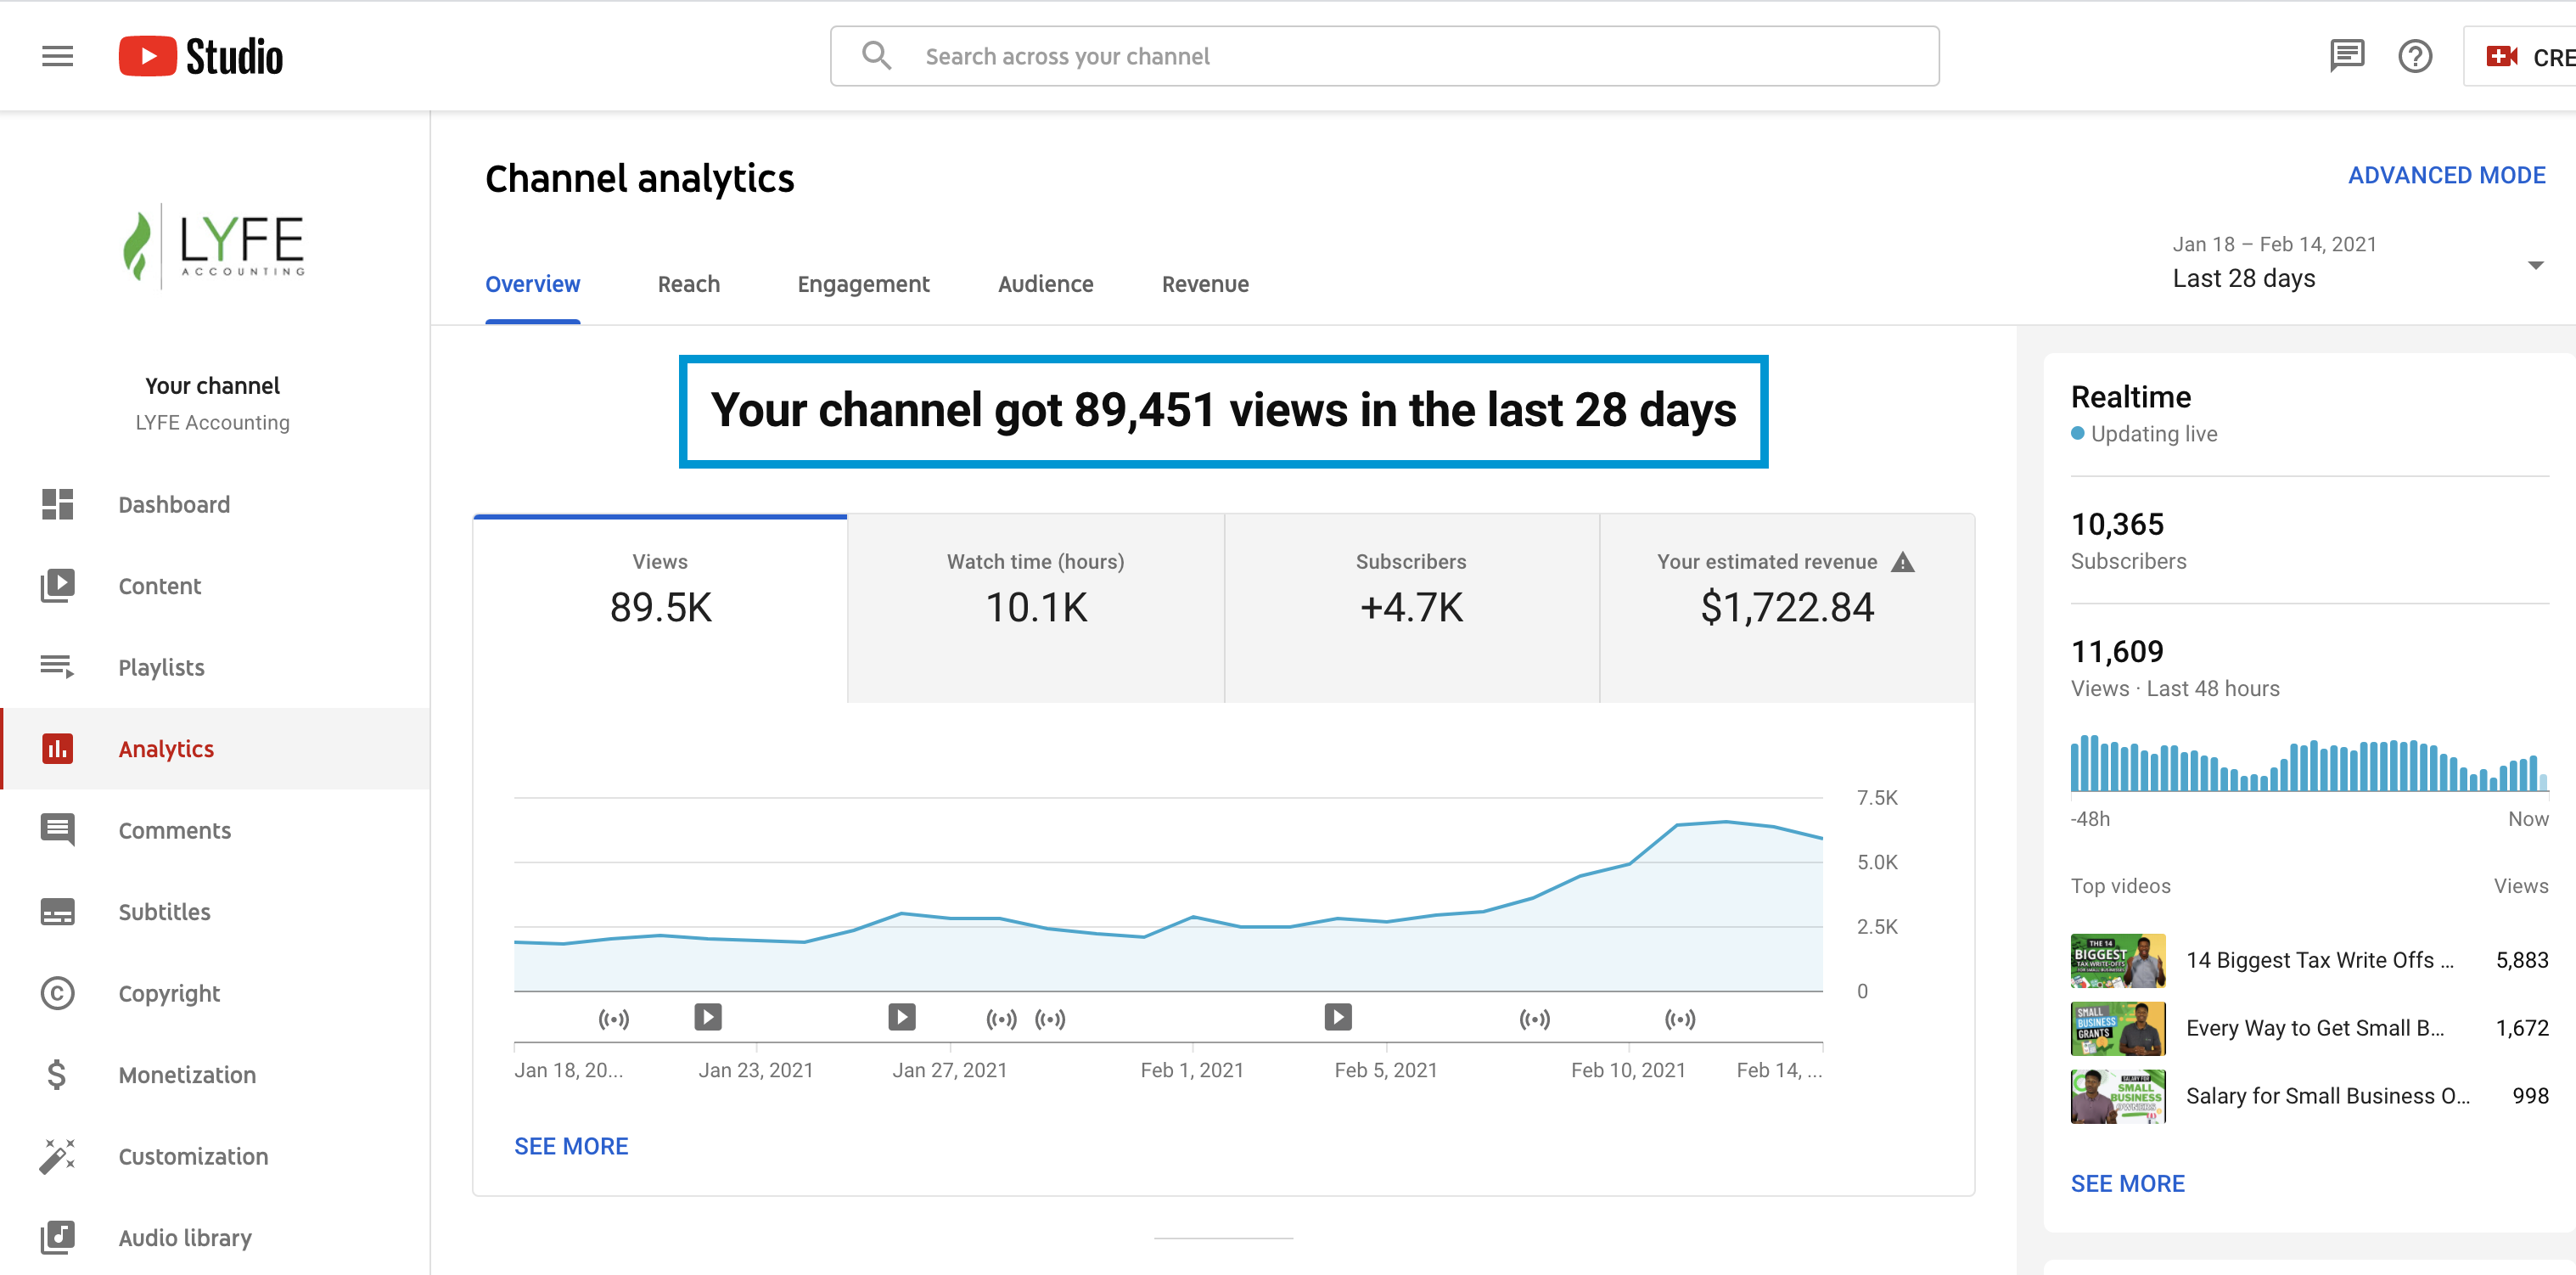Screen dimensions: 2576x1275
Task: Switch to the Revenue tab
Action: point(1204,284)
